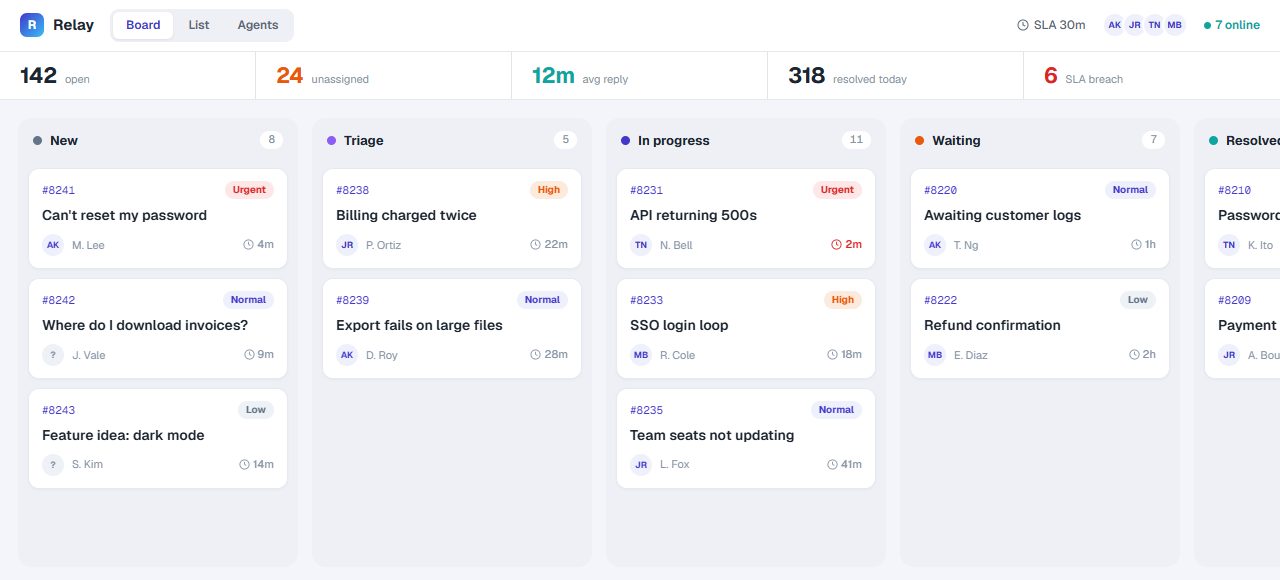This screenshot has width=1280, height=580.
Task: Open the 12m avg reply stat
Action: point(640,76)
